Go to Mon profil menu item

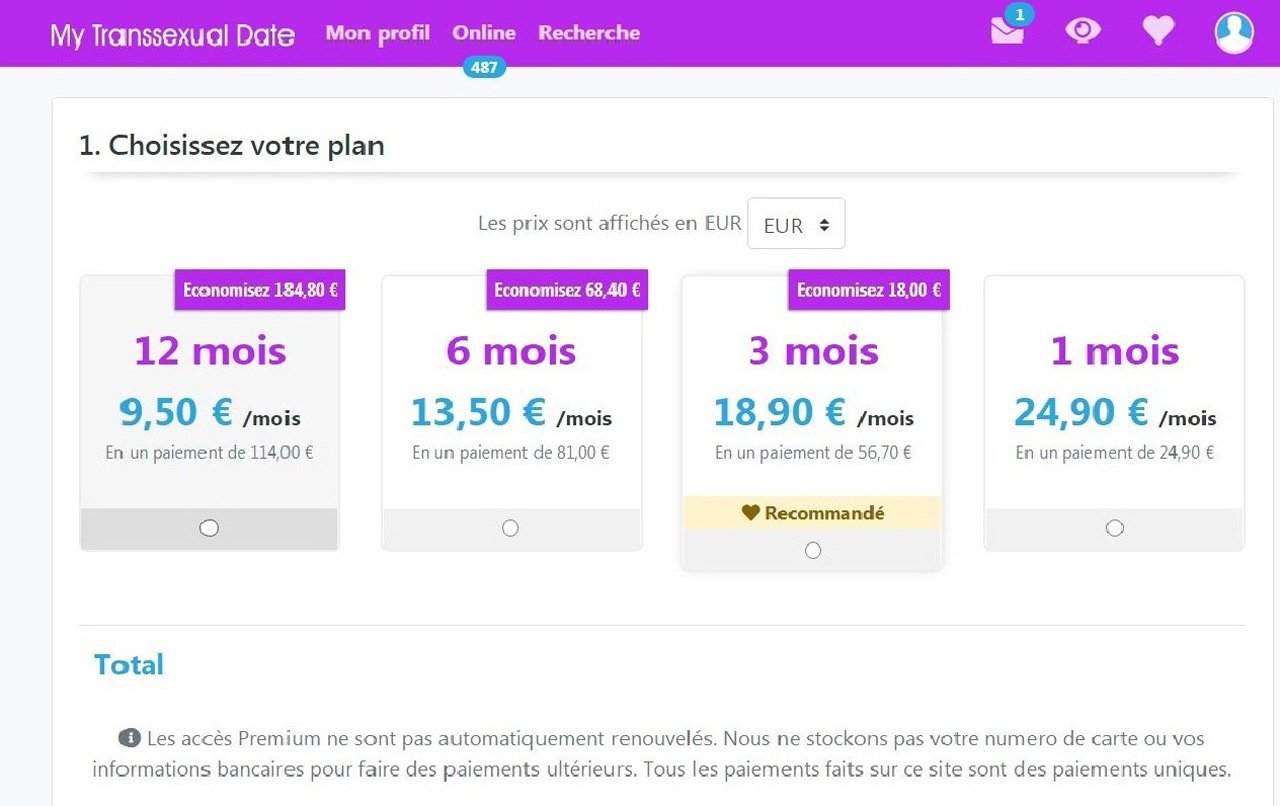click(377, 33)
